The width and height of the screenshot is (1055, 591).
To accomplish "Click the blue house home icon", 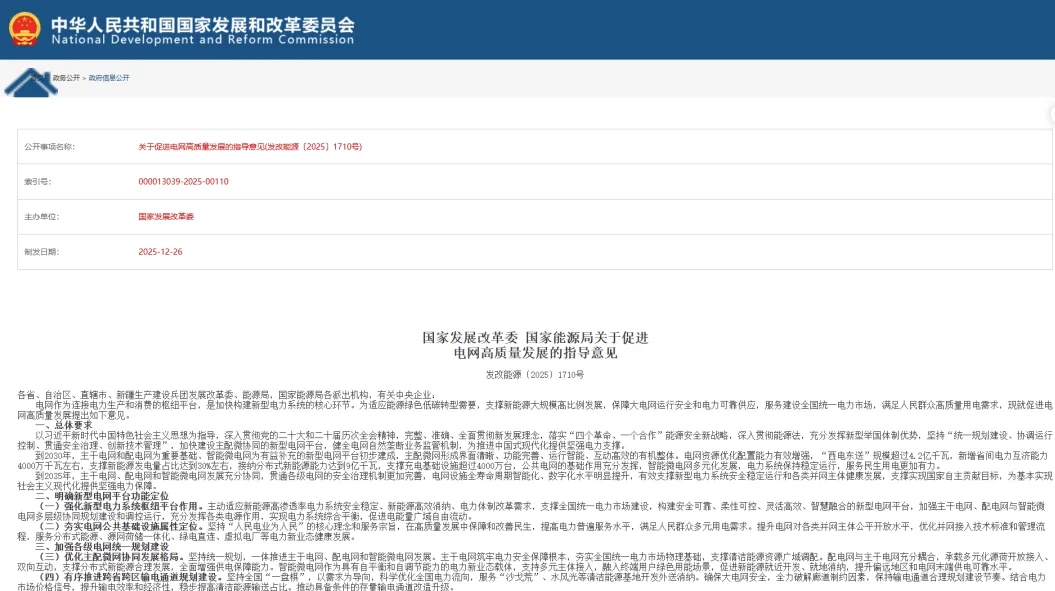I will 31,82.
